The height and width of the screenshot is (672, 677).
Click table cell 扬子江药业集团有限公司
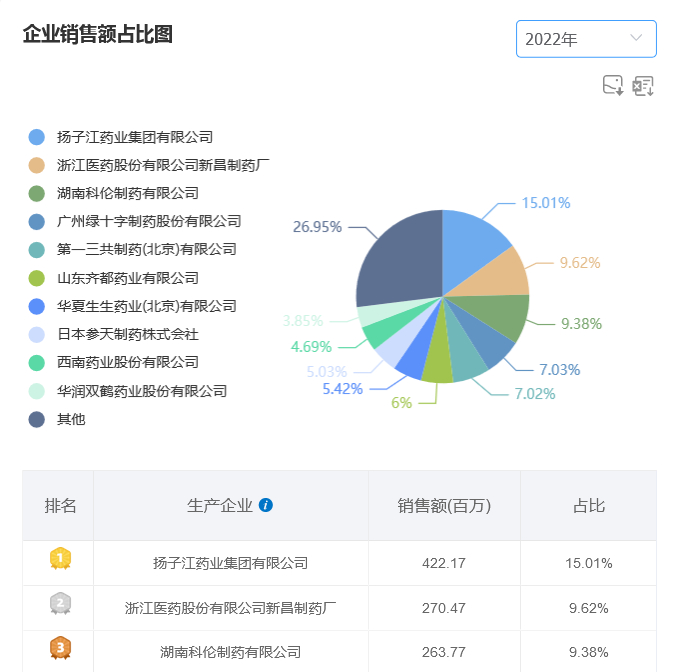click(230, 563)
